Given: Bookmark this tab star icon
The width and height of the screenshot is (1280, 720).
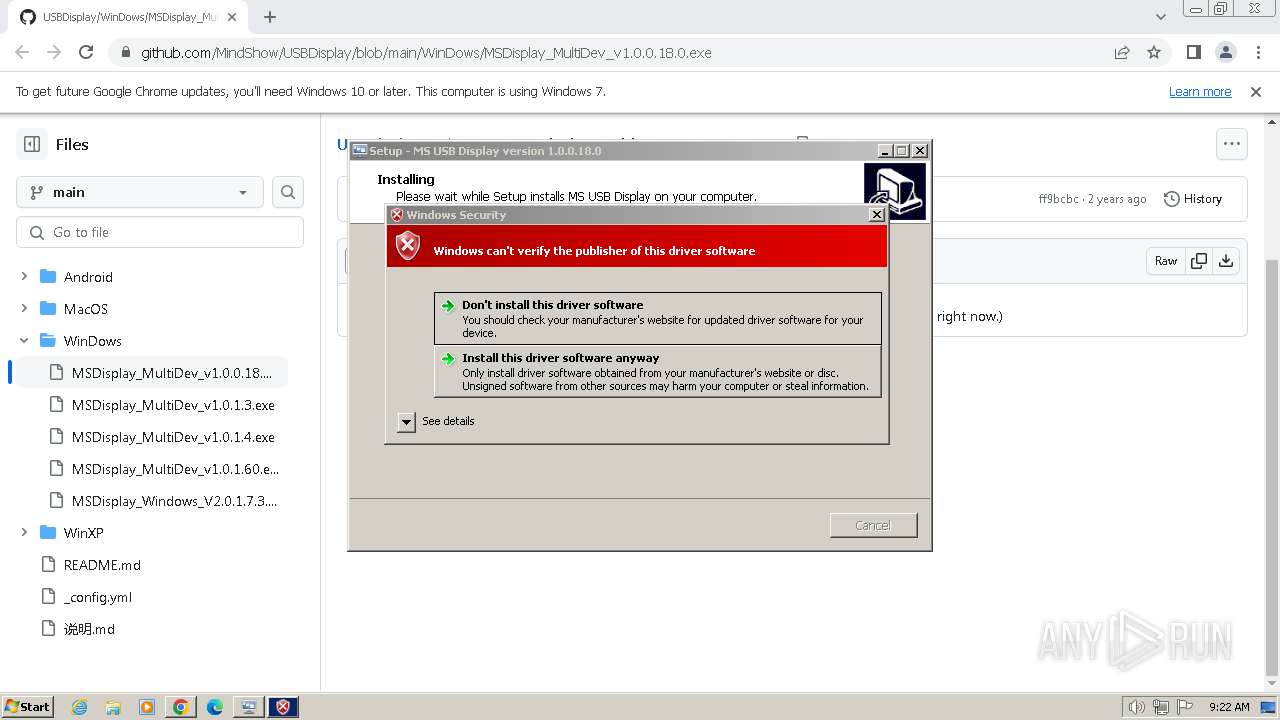Looking at the screenshot, I should point(1154,52).
